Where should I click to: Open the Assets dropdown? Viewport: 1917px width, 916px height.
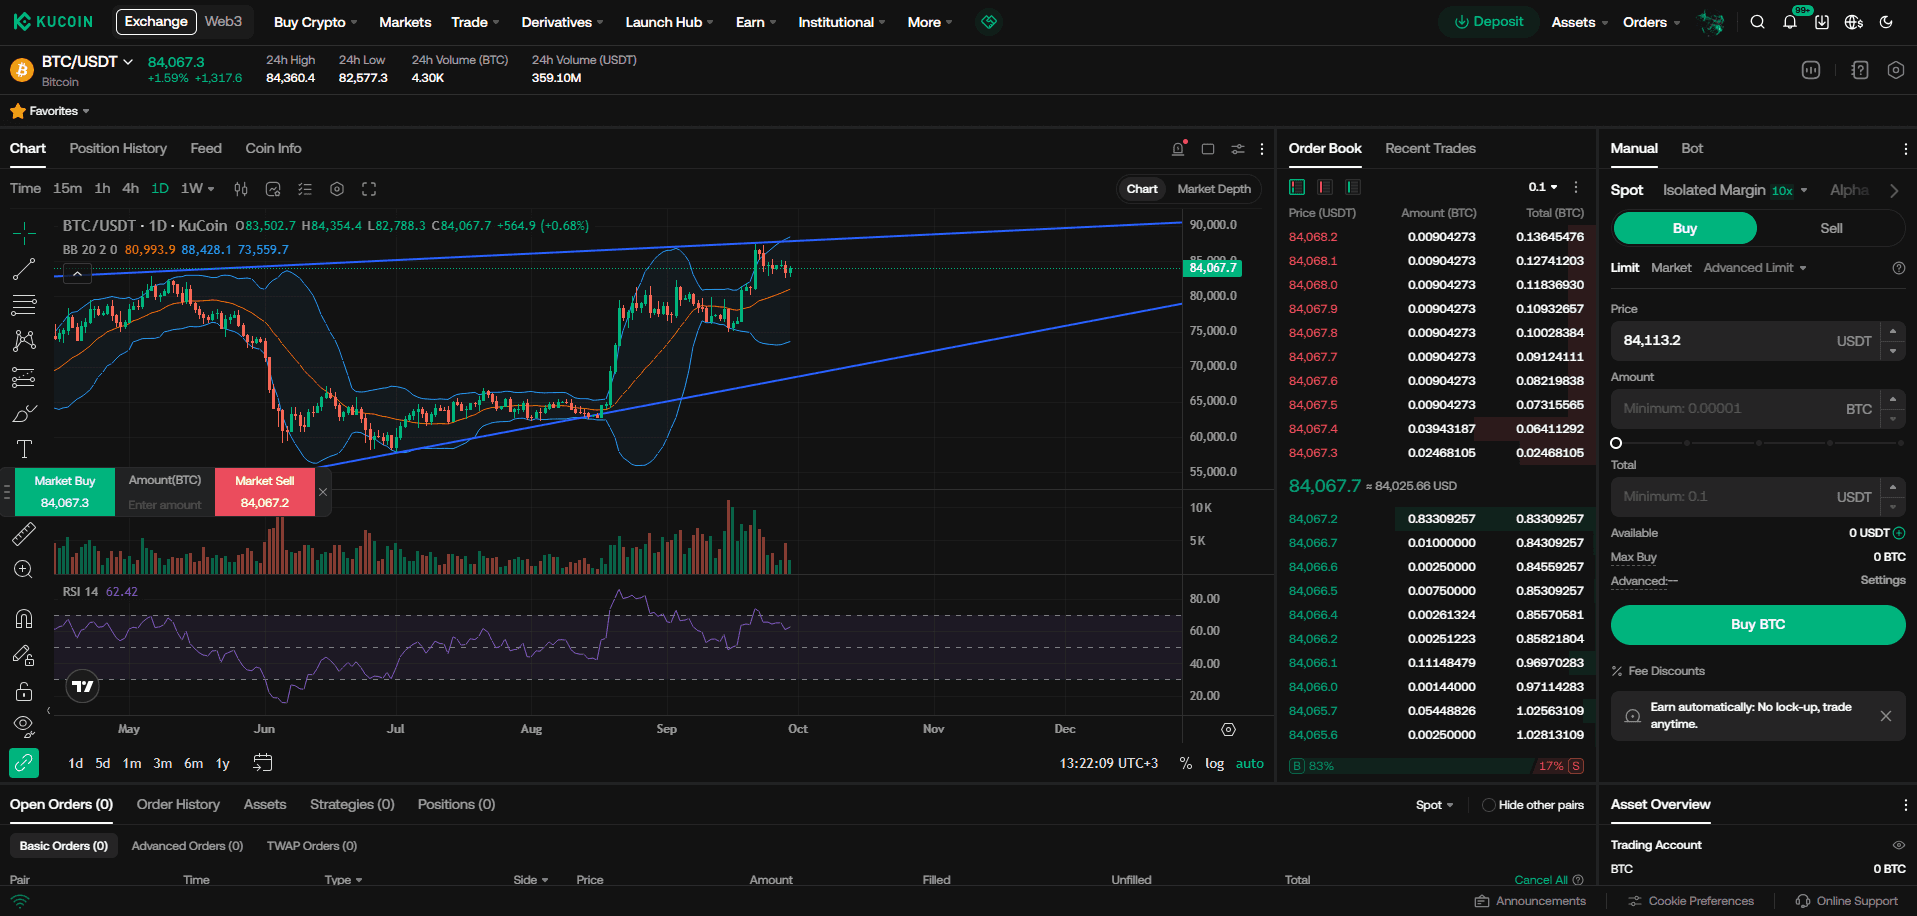1580,22
